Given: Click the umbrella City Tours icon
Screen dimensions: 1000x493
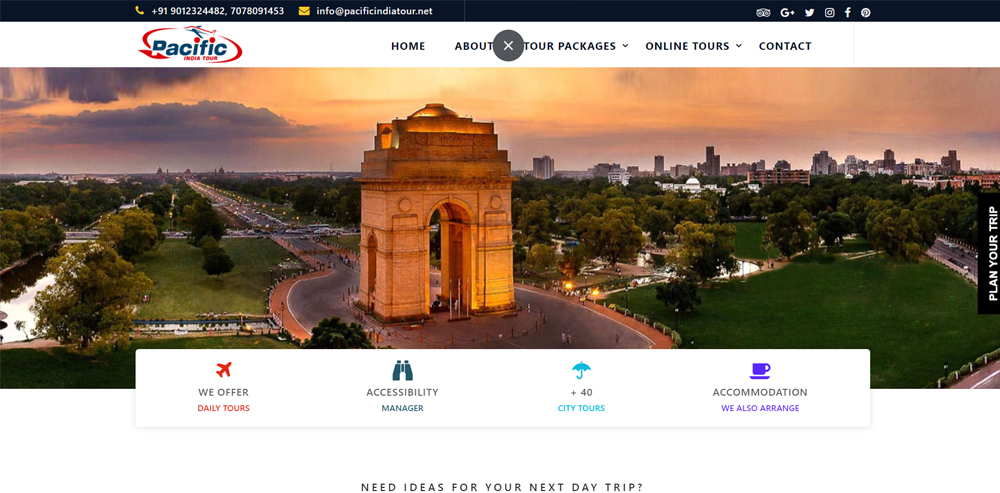Looking at the screenshot, I should pyautogui.click(x=581, y=370).
